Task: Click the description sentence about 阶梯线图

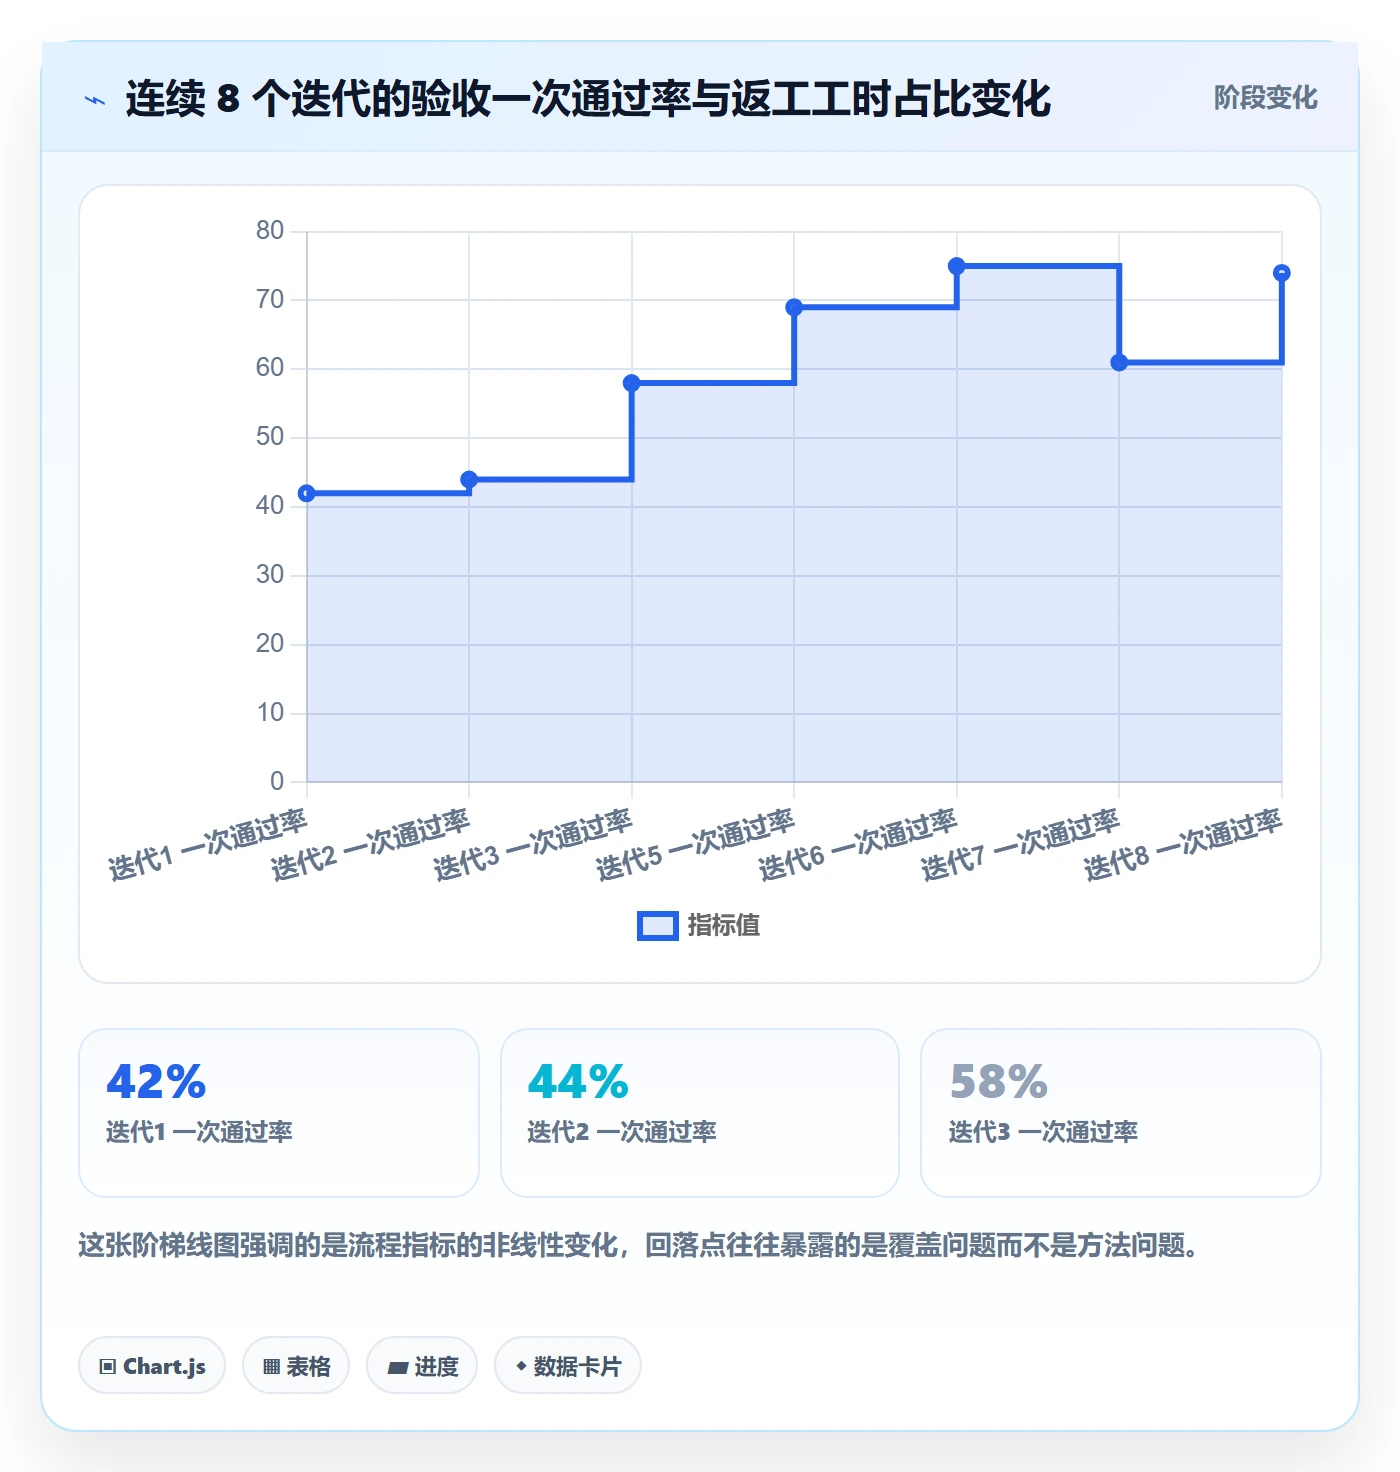Action: 639,1246
